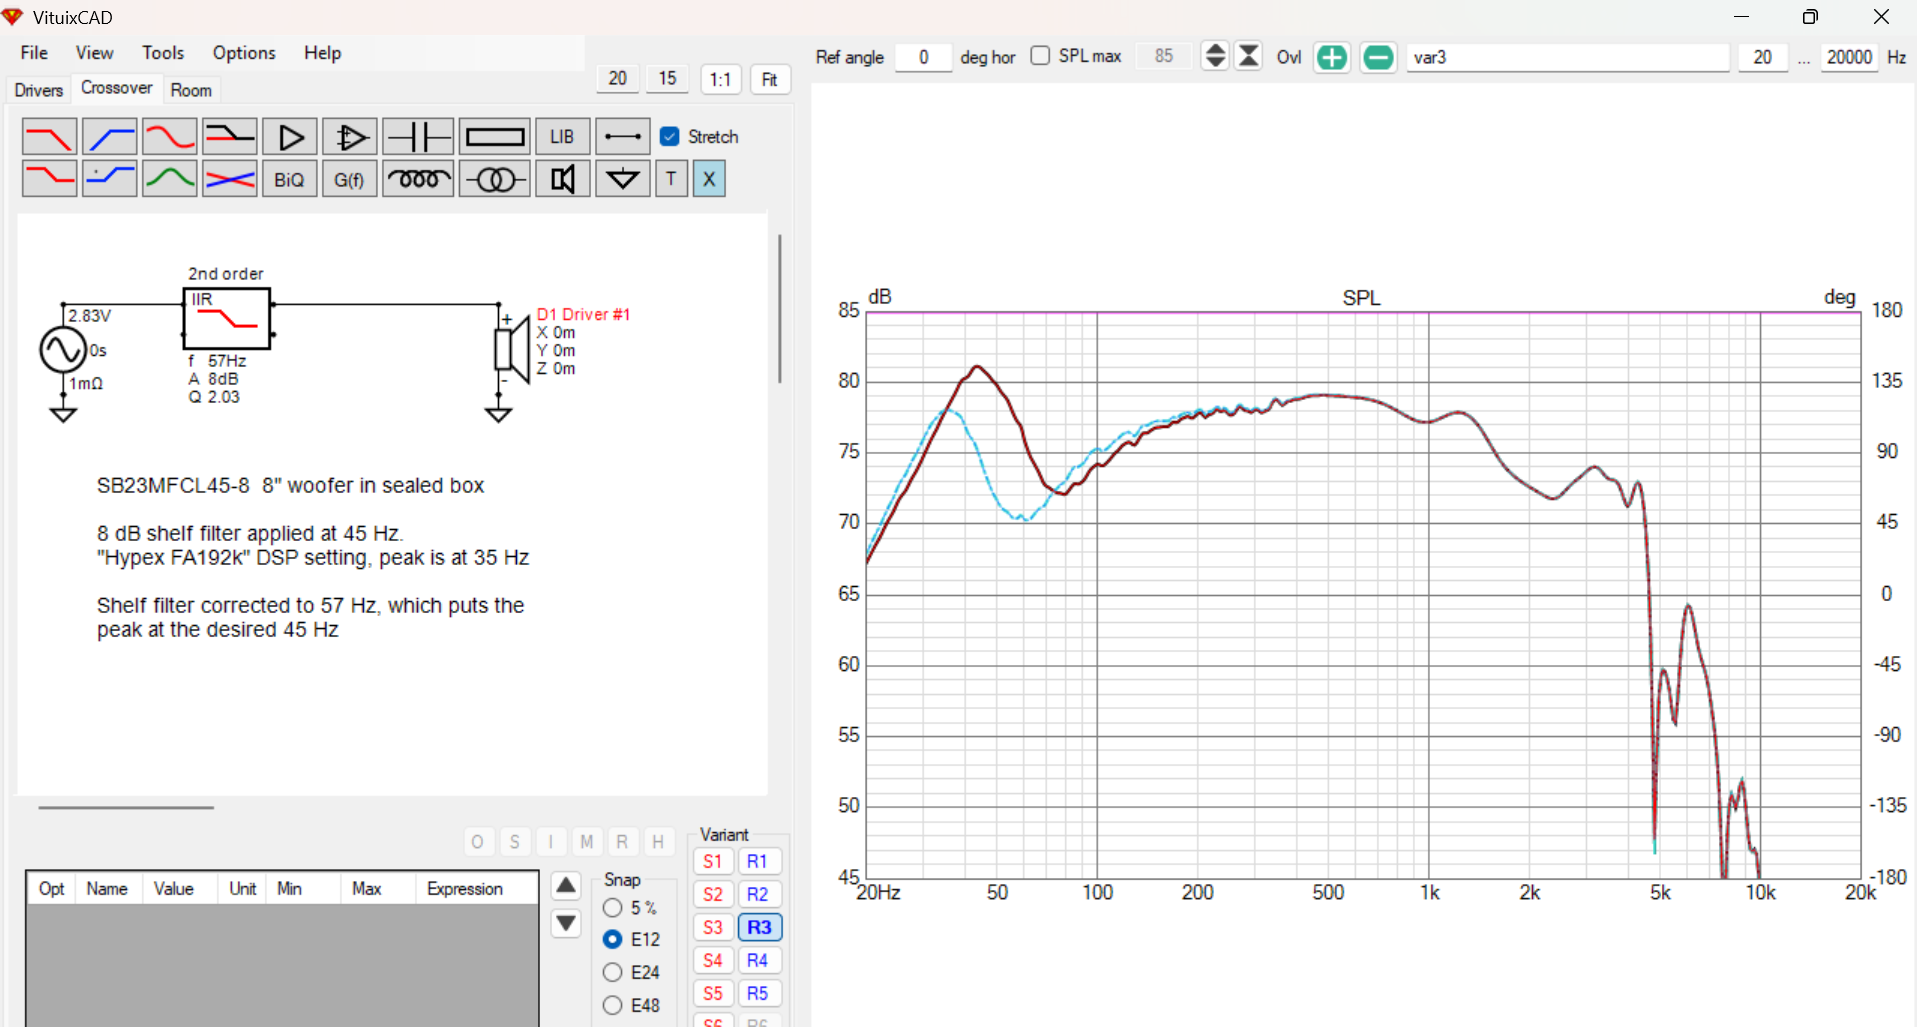The height and width of the screenshot is (1027, 1917).
Task: Choose the E24 snap series
Action: pyautogui.click(x=613, y=972)
